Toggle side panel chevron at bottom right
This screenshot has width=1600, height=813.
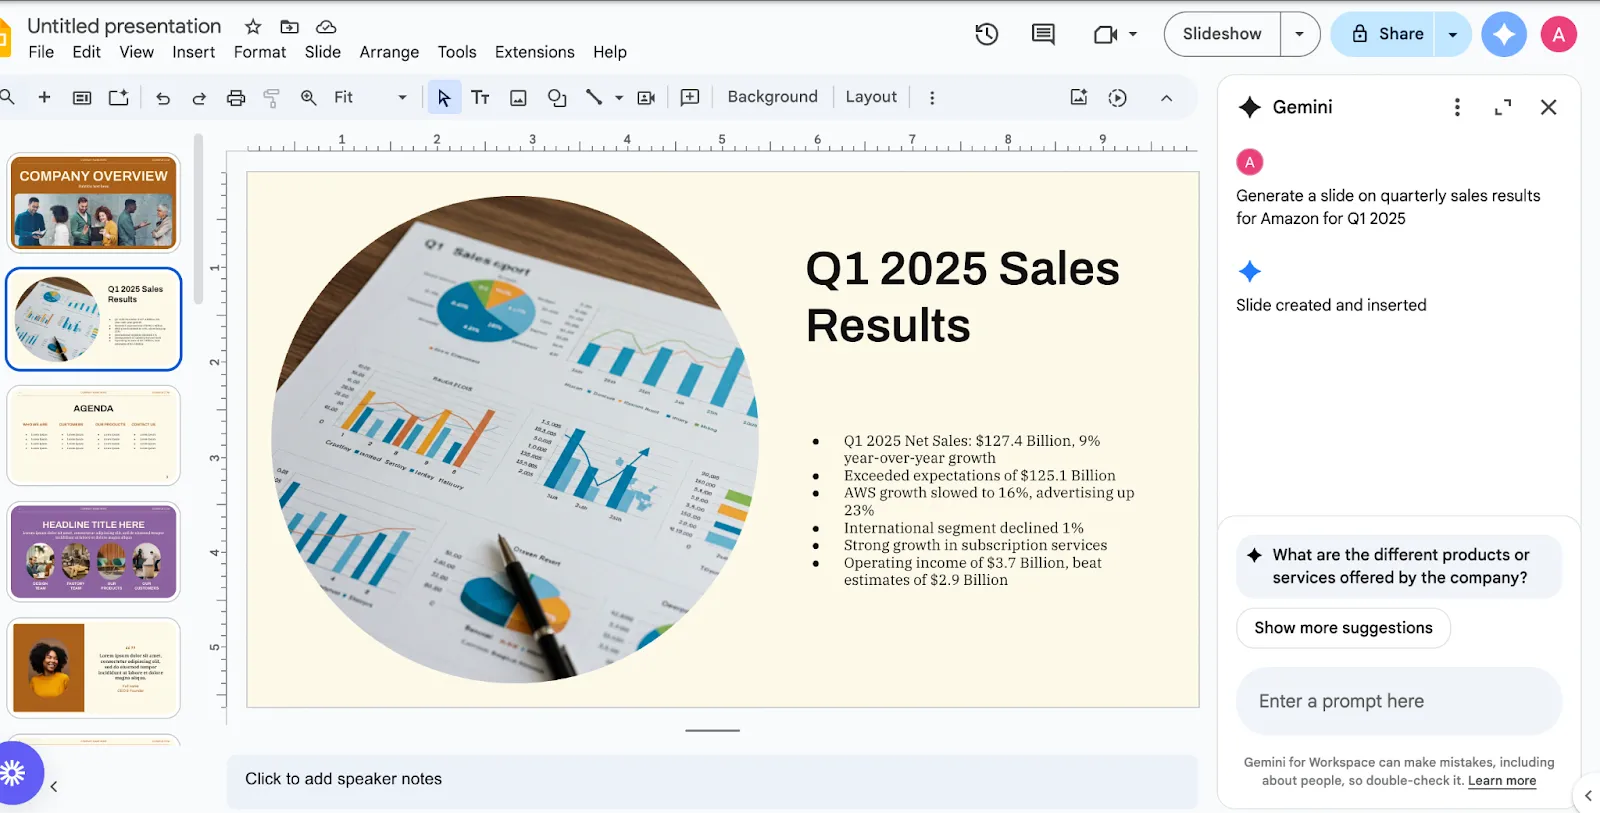(1588, 796)
